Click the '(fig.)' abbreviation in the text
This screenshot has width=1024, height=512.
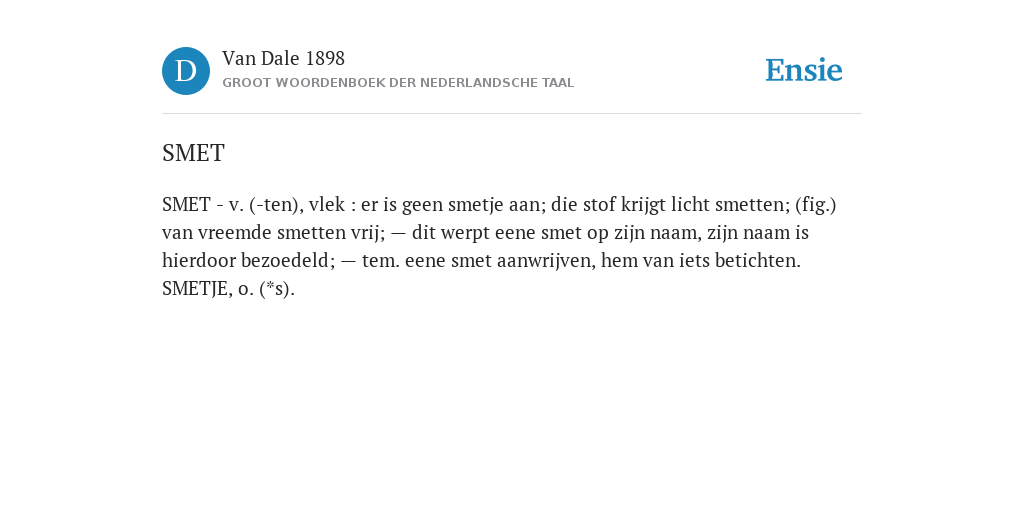point(816,205)
